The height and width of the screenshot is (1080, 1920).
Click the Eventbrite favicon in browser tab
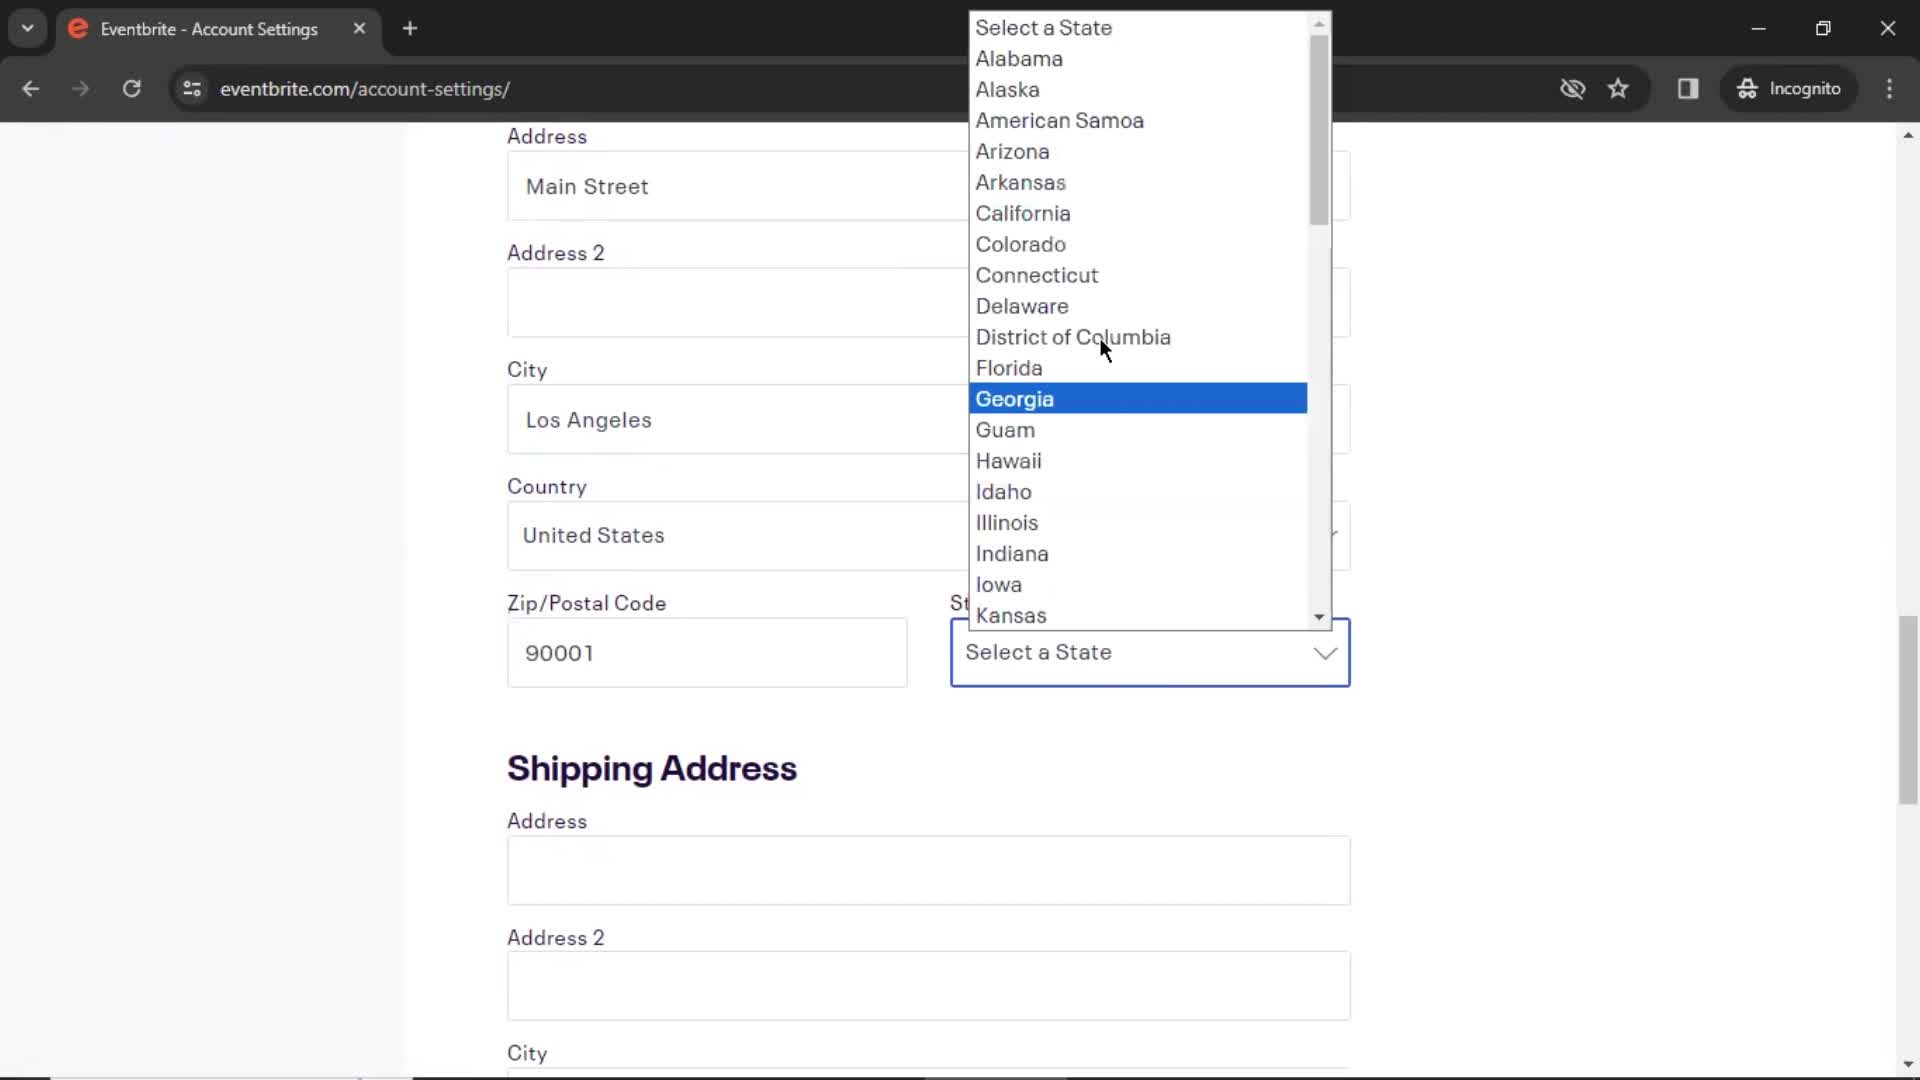tap(75, 29)
